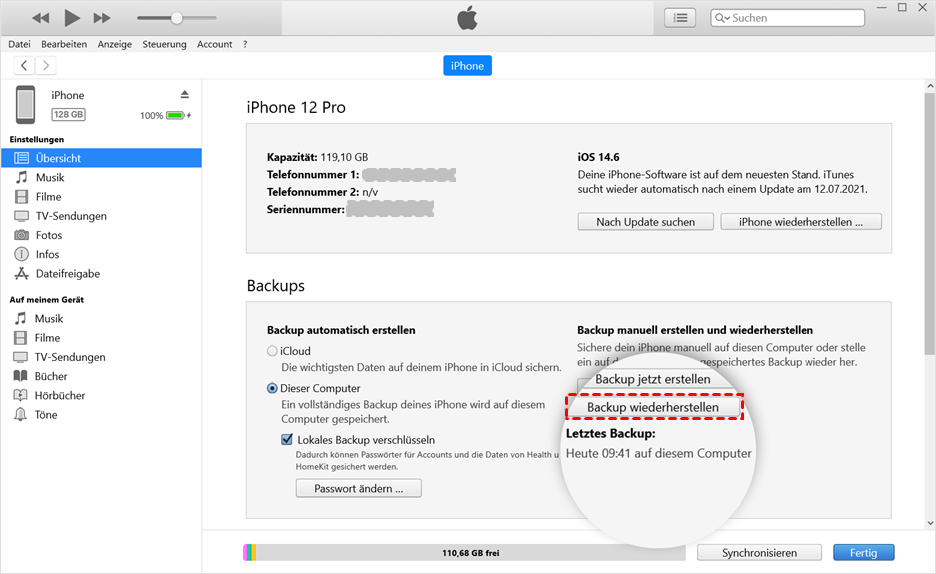Click the blue Fertig button

click(x=863, y=553)
